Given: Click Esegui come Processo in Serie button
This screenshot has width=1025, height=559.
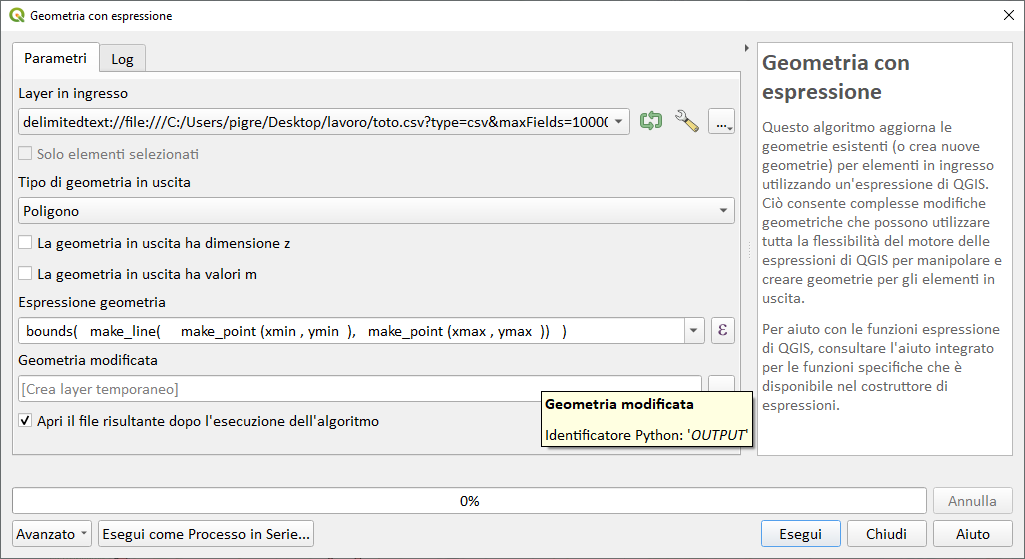Looking at the screenshot, I should 206,534.
